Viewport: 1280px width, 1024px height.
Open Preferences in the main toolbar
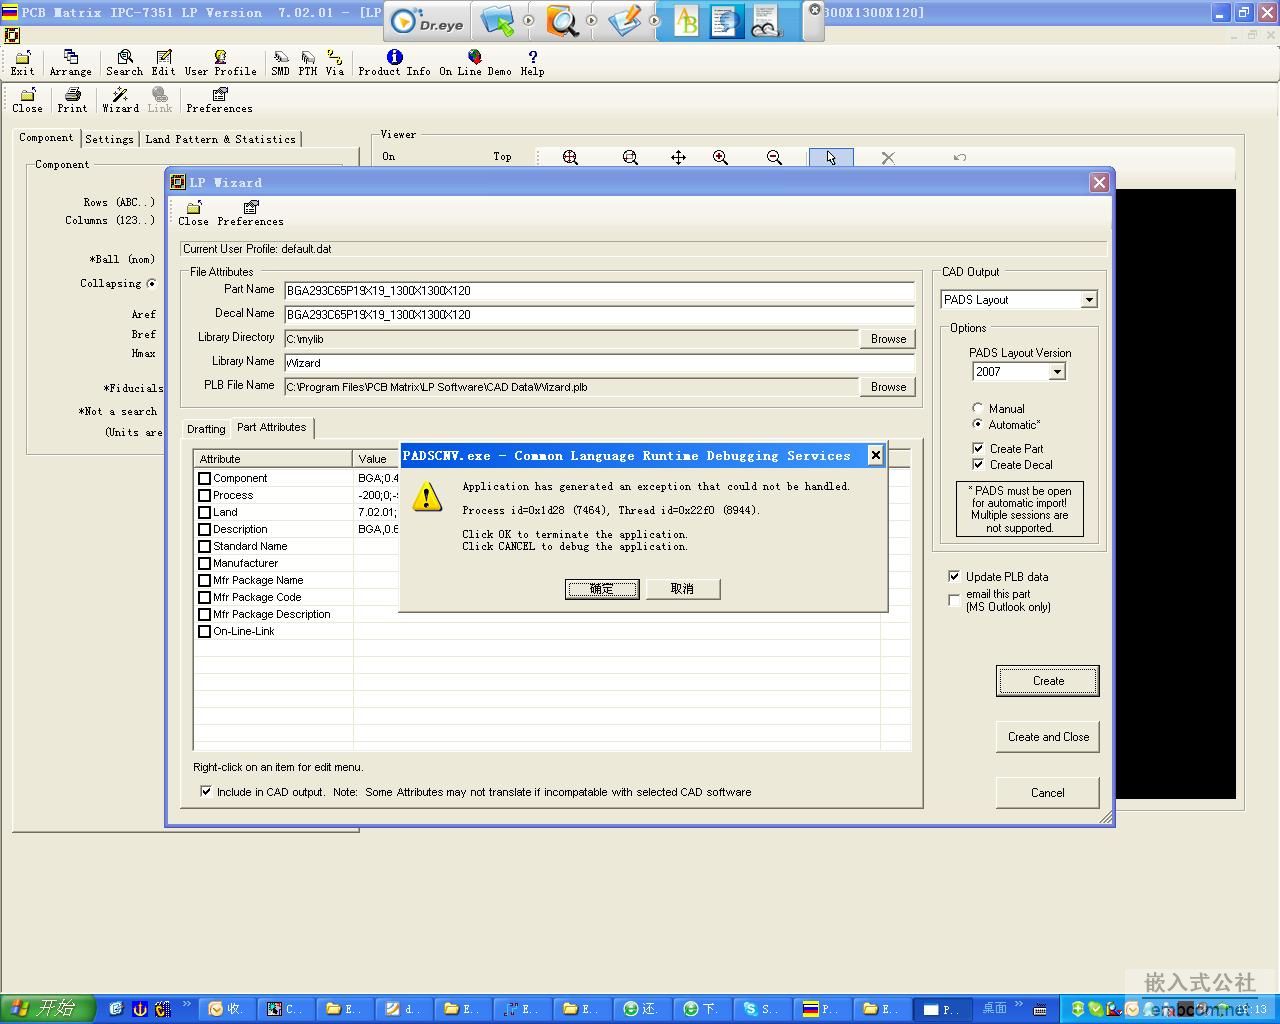219,100
